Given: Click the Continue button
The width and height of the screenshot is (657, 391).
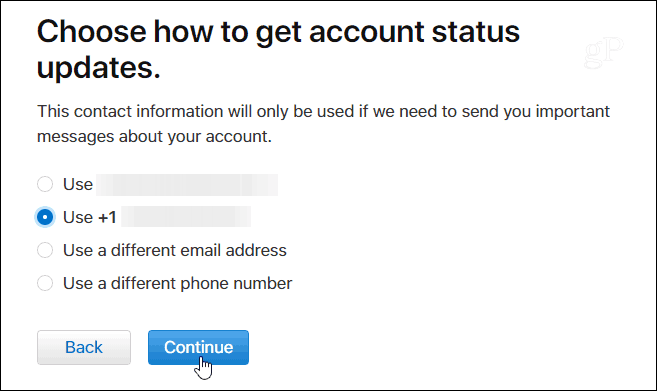Looking at the screenshot, I should pos(198,347).
